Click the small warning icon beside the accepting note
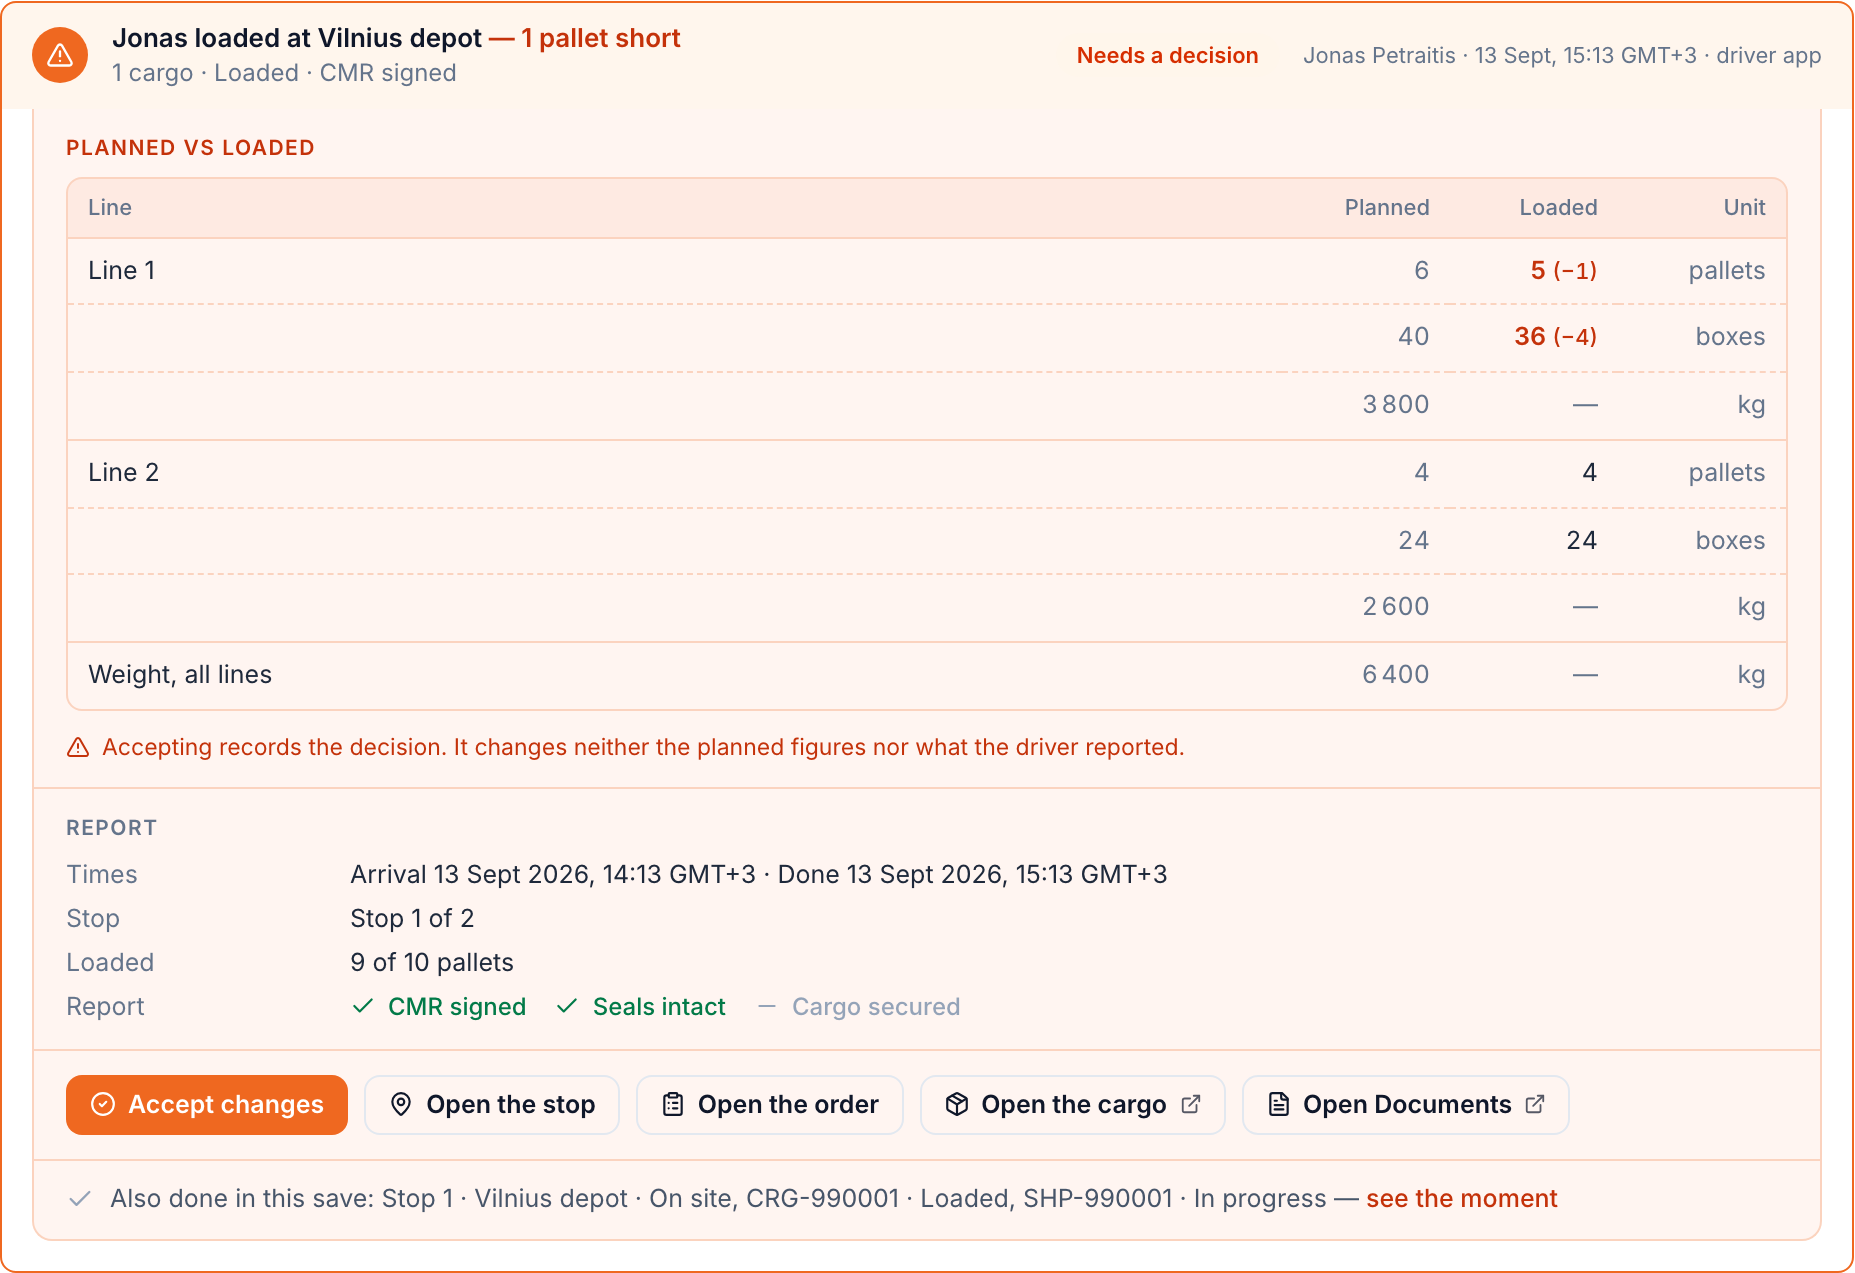1855x1273 pixels. pos(78,748)
